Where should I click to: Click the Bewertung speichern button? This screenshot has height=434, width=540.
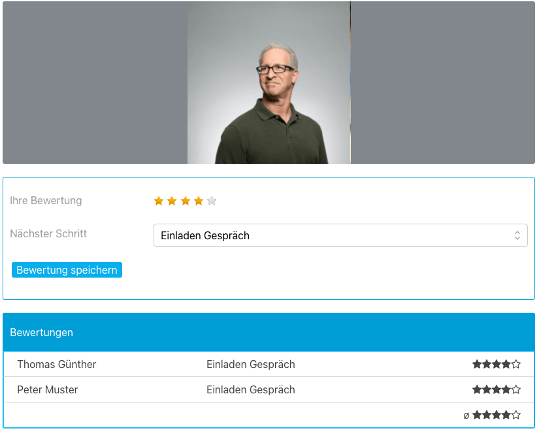click(x=67, y=270)
